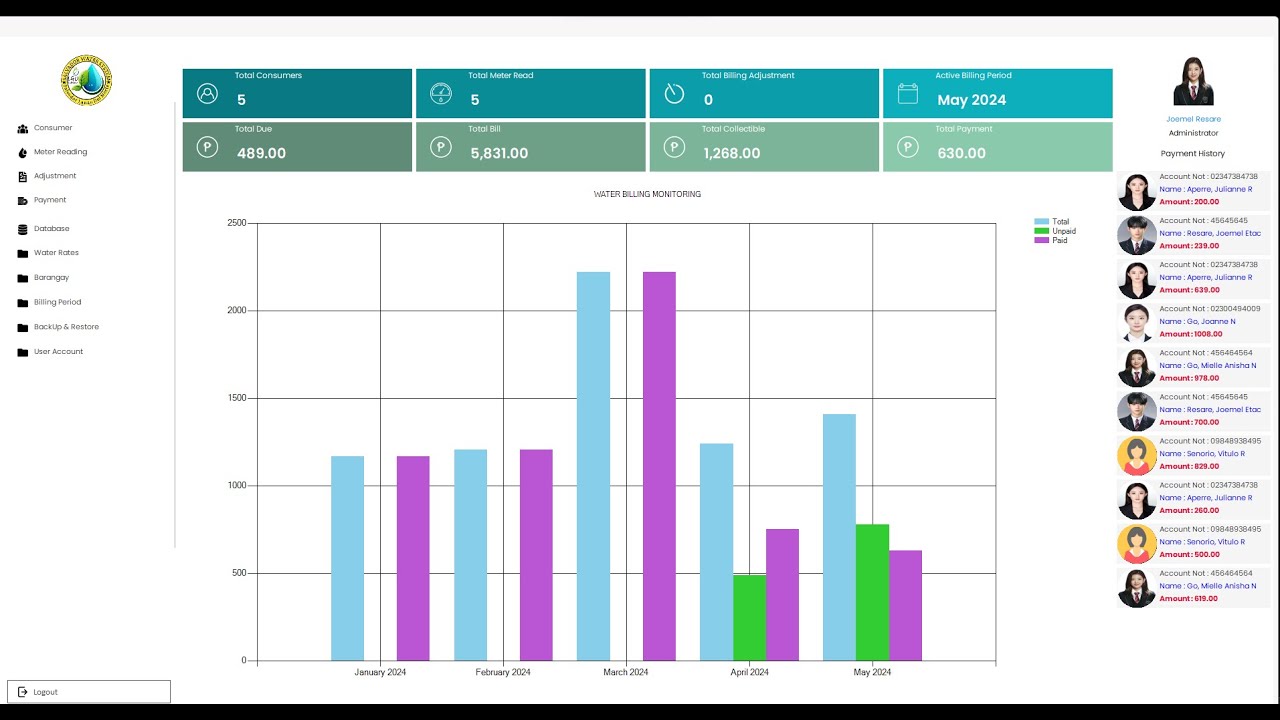Open the Billing Period menu link

57,302
